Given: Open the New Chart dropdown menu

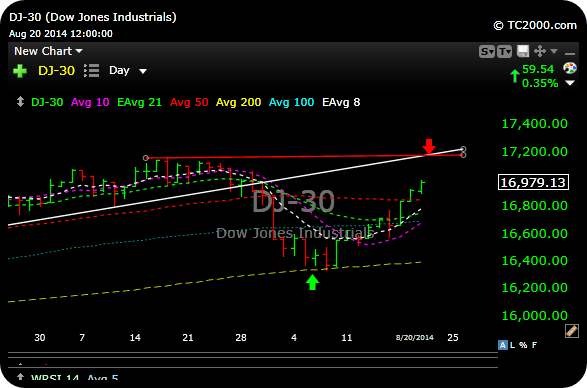Looking at the screenshot, I should 48,51.
